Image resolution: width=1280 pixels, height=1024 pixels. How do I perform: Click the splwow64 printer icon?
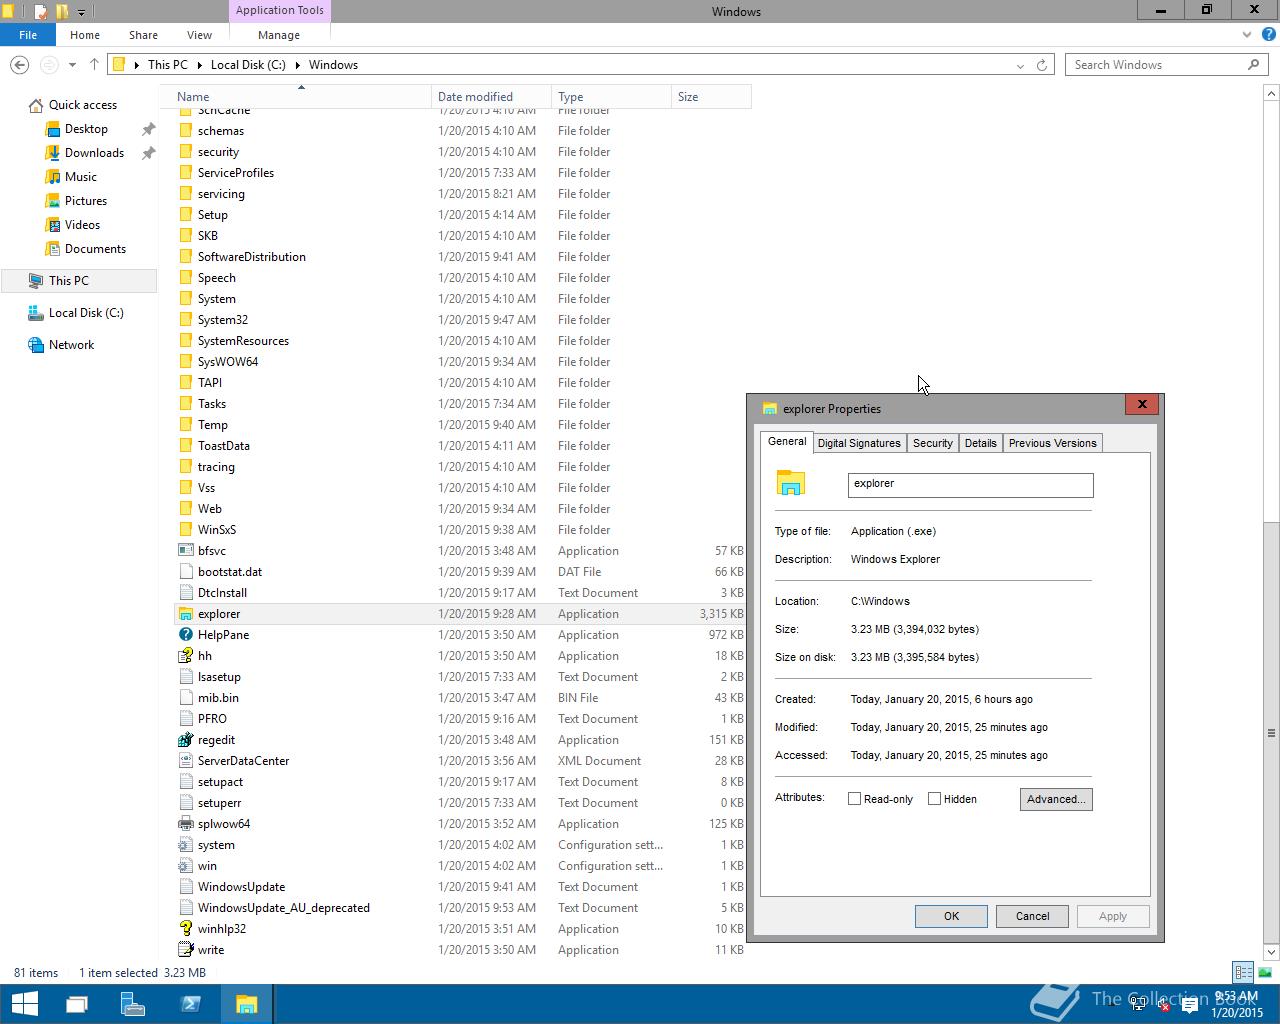pyautogui.click(x=185, y=824)
